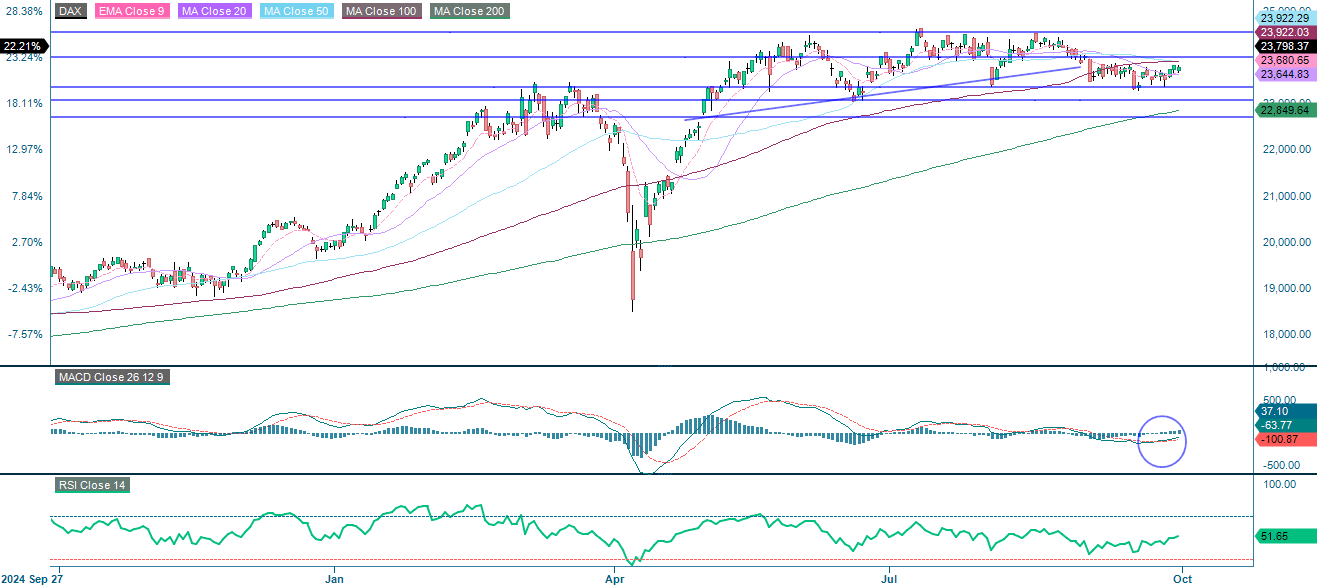Click the MA Close 20 indicator label

(x=213, y=13)
